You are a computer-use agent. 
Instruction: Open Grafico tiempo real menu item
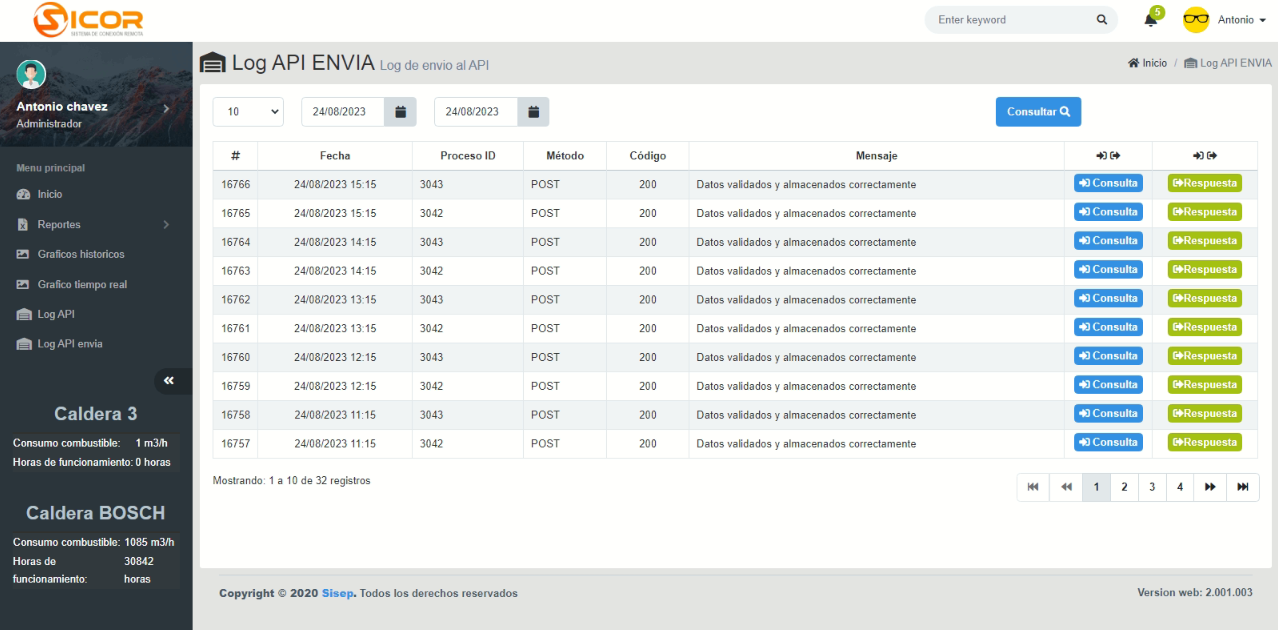pos(82,285)
